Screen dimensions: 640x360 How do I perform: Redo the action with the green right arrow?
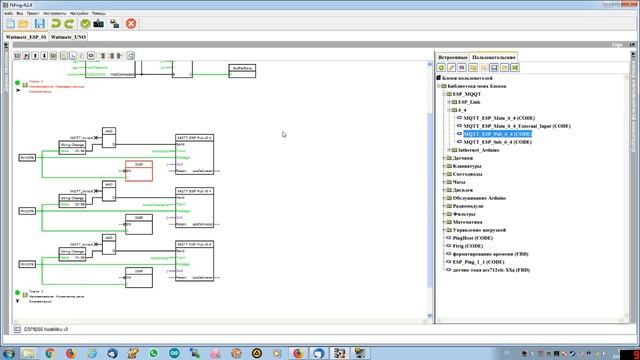click(x=69, y=24)
